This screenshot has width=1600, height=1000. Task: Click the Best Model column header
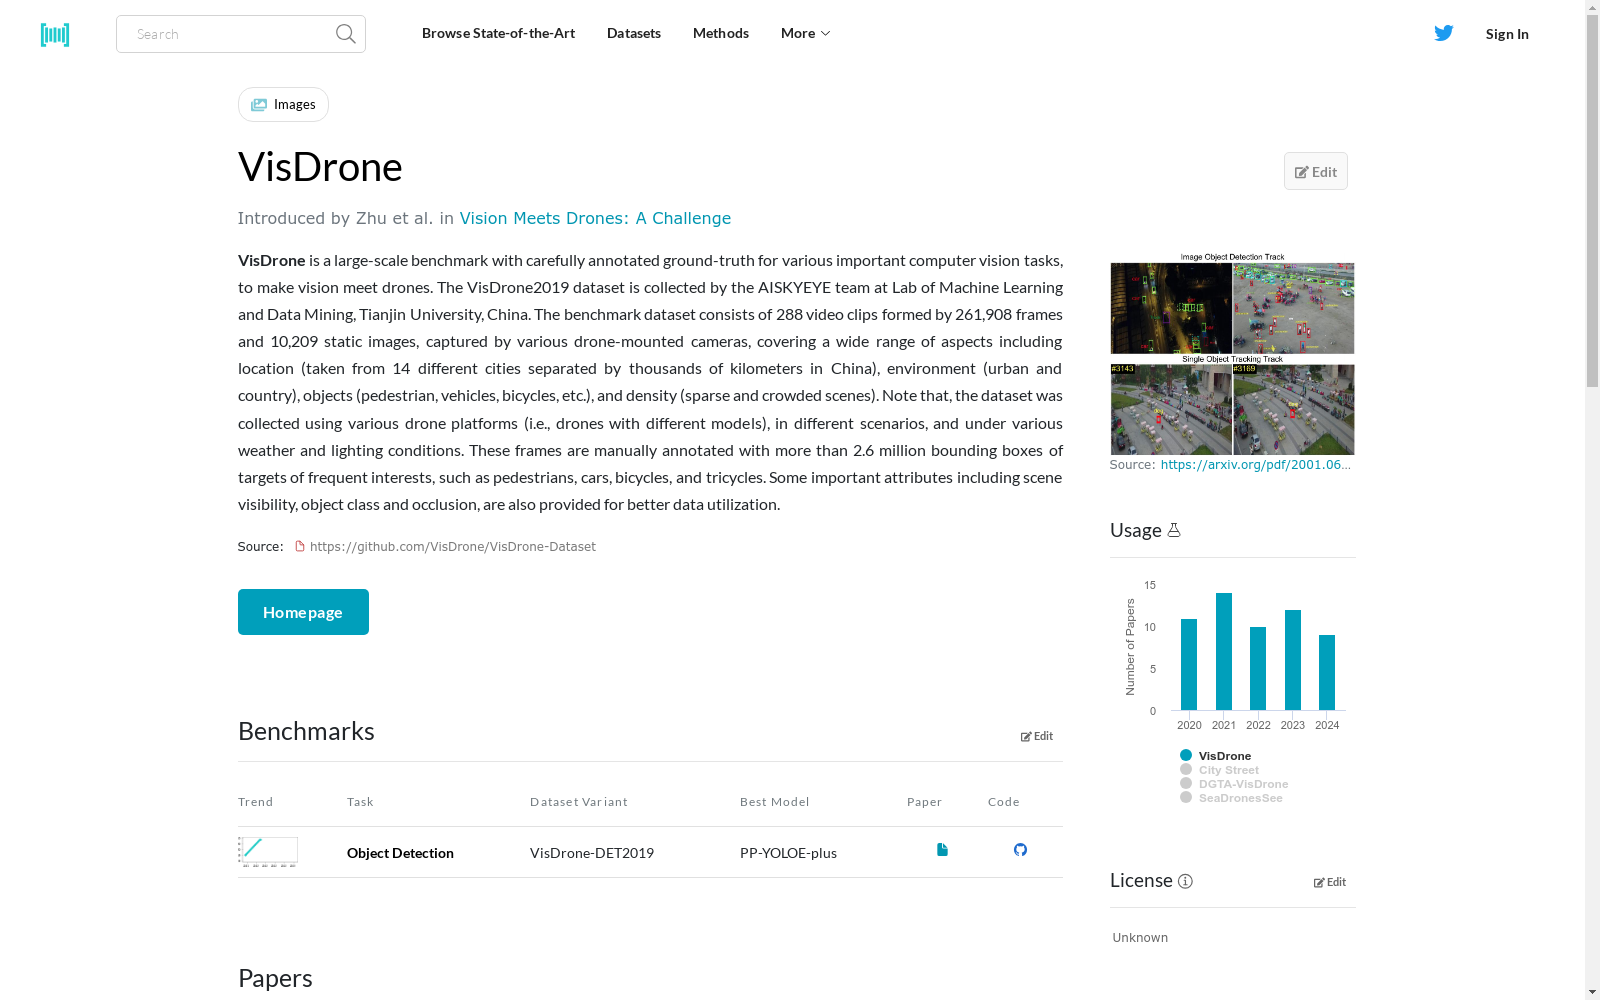(775, 802)
